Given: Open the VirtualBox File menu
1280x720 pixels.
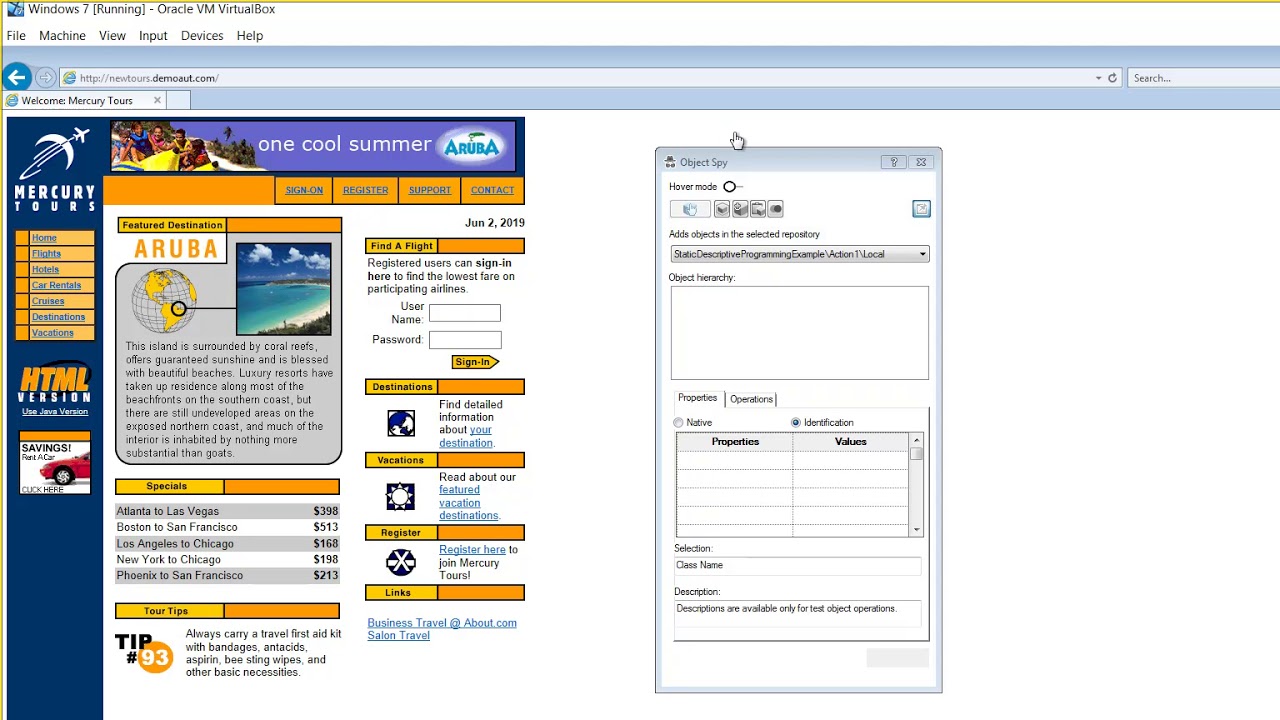Looking at the screenshot, I should (x=16, y=36).
